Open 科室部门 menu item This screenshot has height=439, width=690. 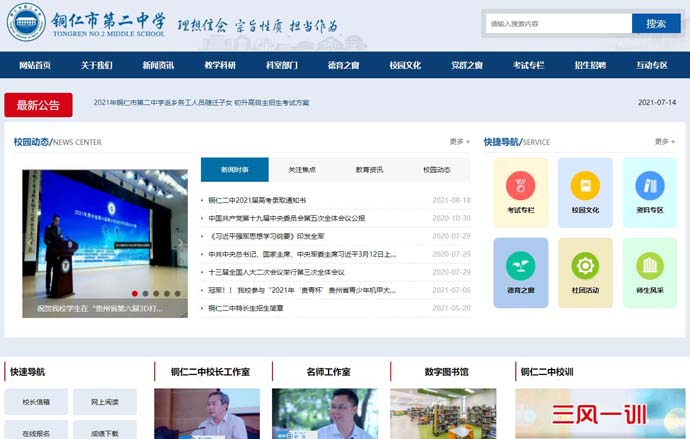click(x=282, y=65)
